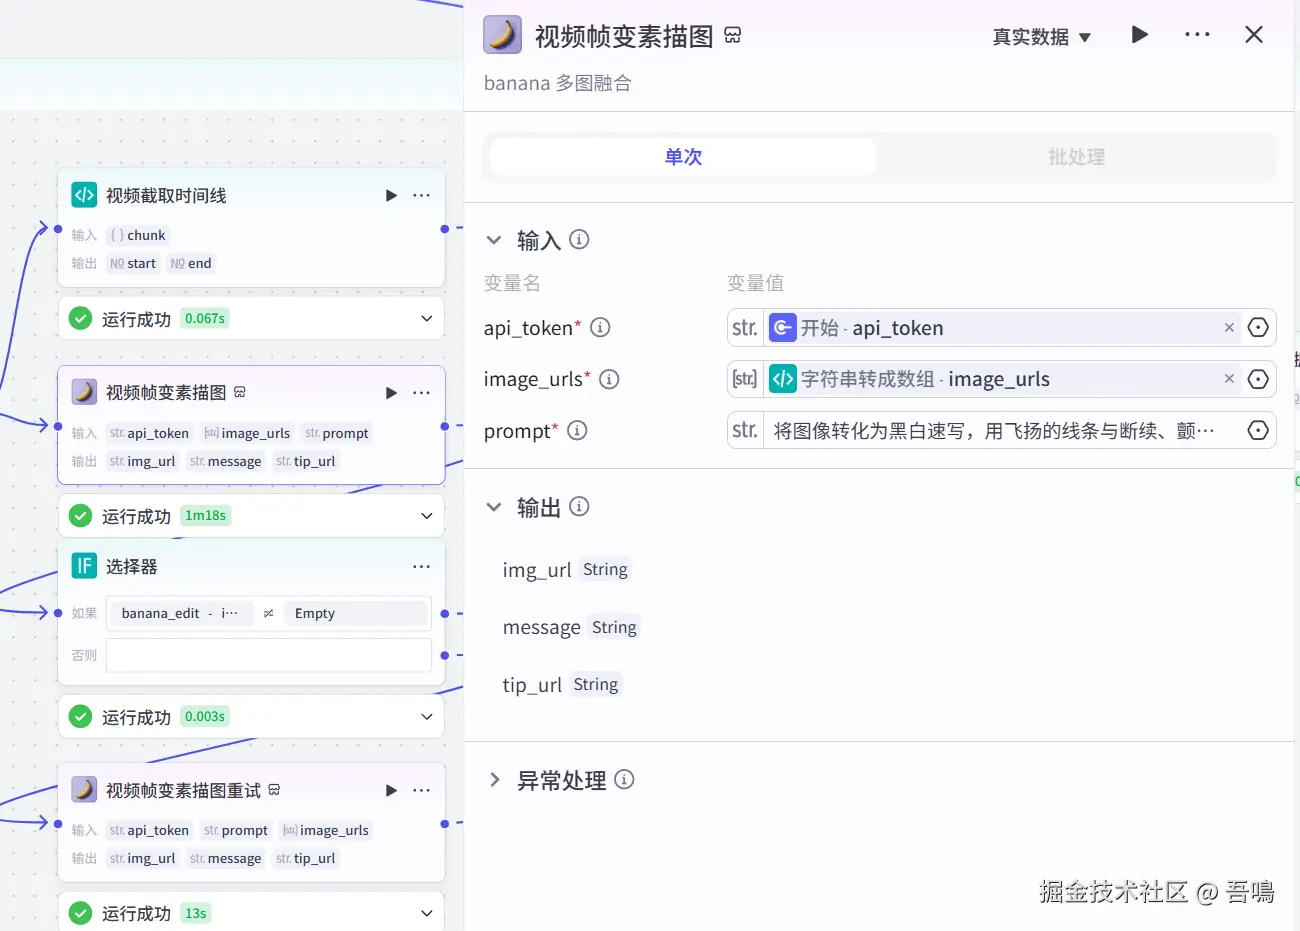Click the Empty condition value in 选择器
The width and height of the screenshot is (1300, 931).
[355, 613]
